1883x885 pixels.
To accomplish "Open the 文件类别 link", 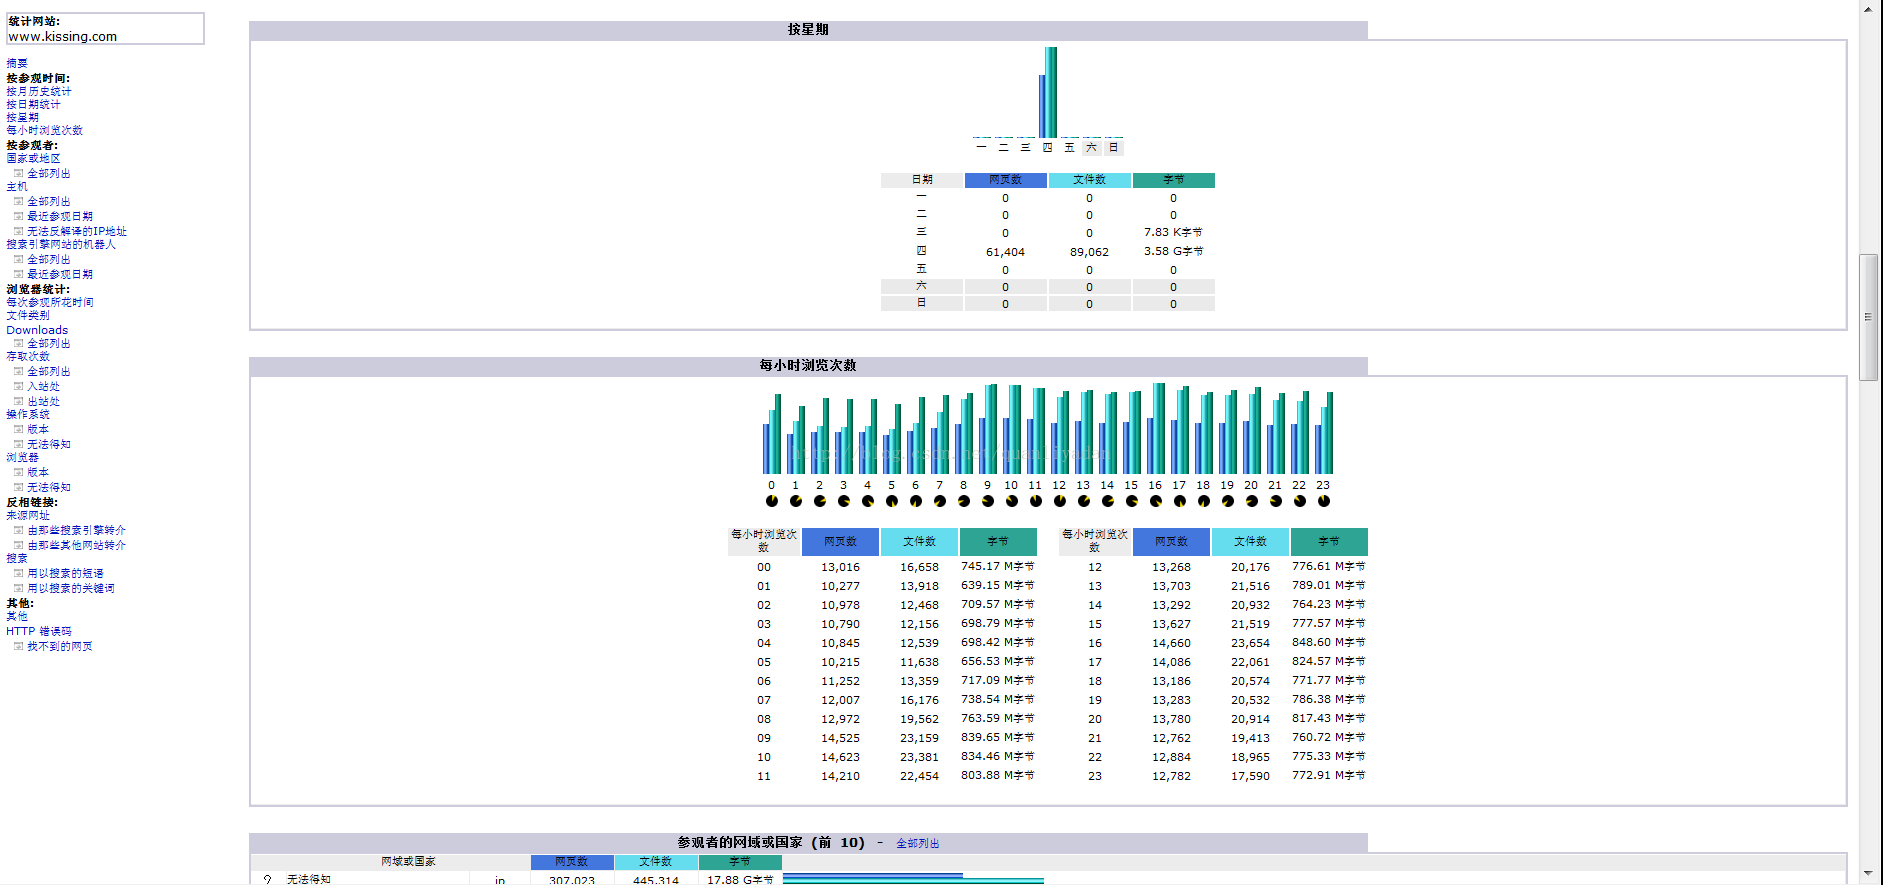I will (28, 315).
